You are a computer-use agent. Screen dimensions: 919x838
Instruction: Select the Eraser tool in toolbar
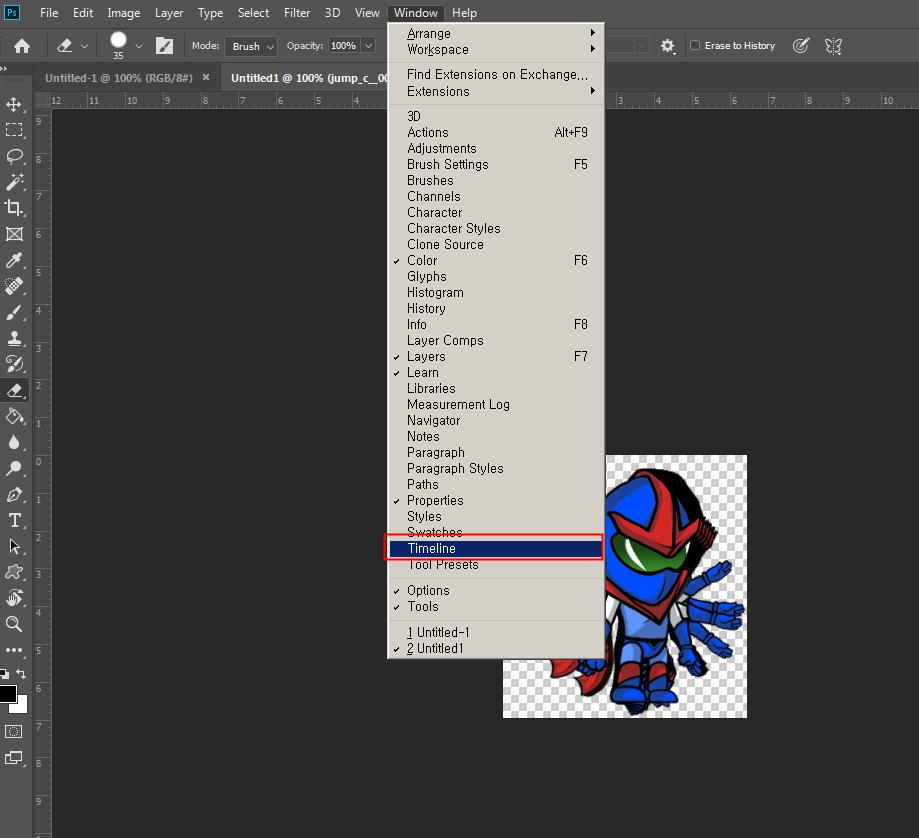(x=14, y=390)
